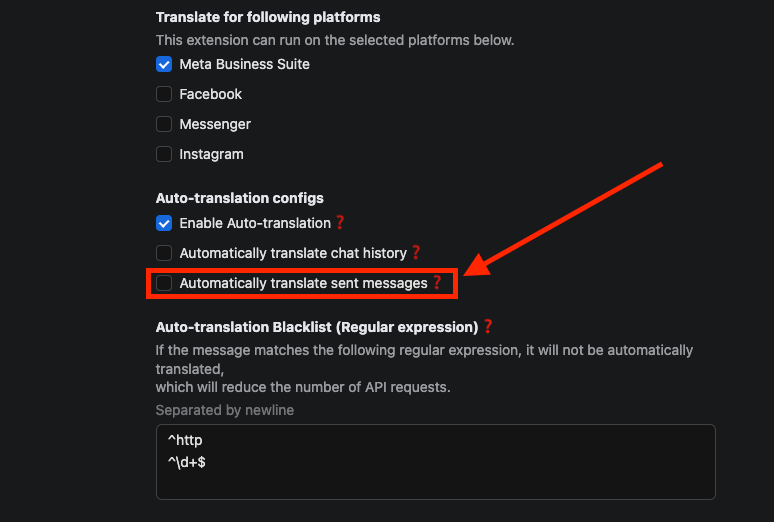Tick the translate chat history checkbox

164,253
